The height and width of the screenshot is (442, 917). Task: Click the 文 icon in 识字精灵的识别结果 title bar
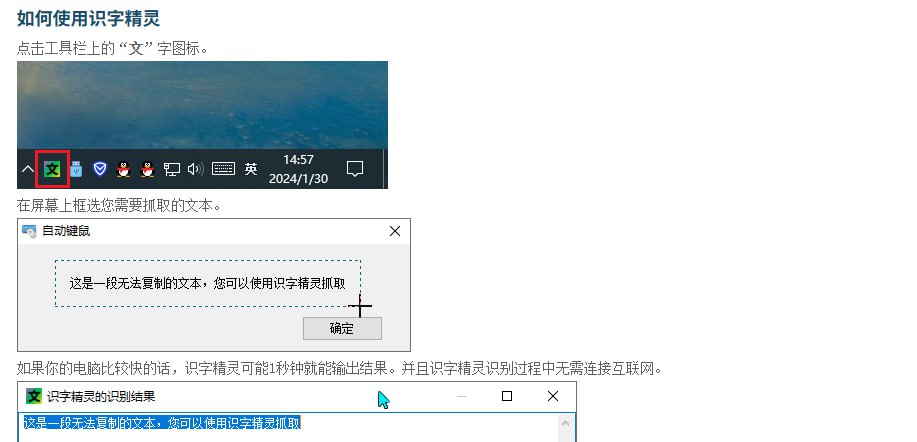pos(34,396)
